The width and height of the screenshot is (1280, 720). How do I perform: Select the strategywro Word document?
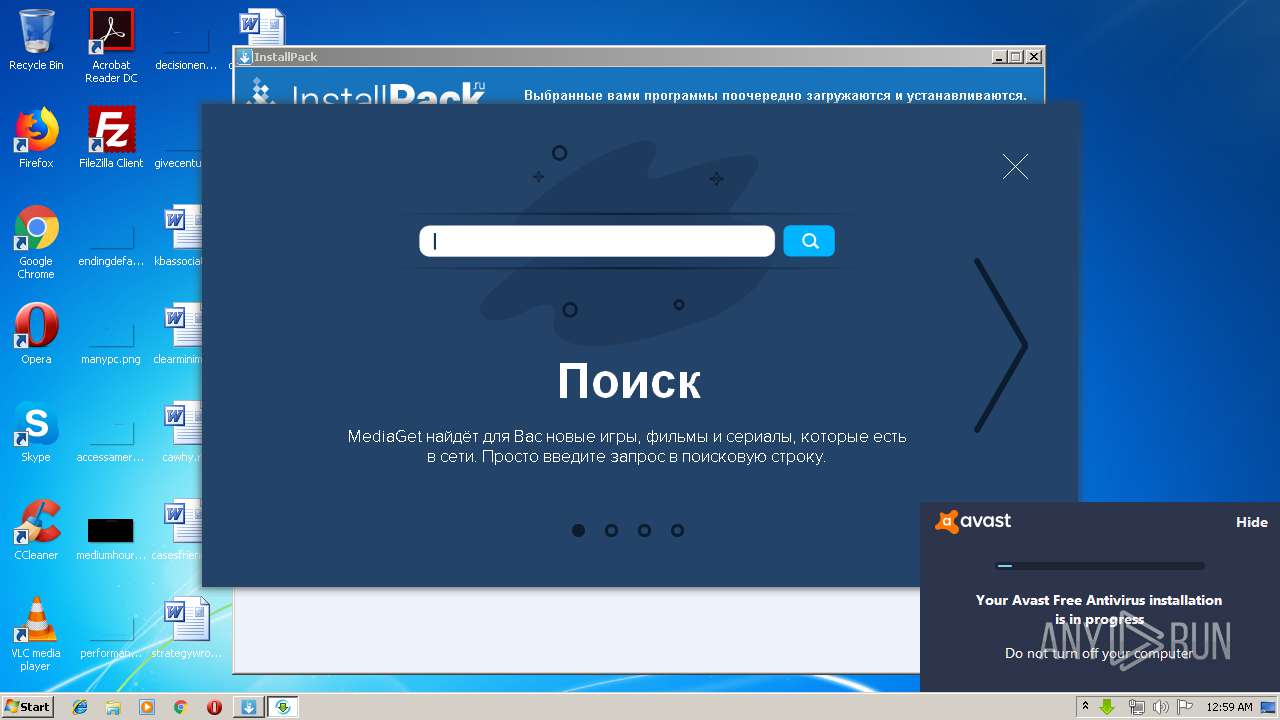pyautogui.click(x=186, y=628)
